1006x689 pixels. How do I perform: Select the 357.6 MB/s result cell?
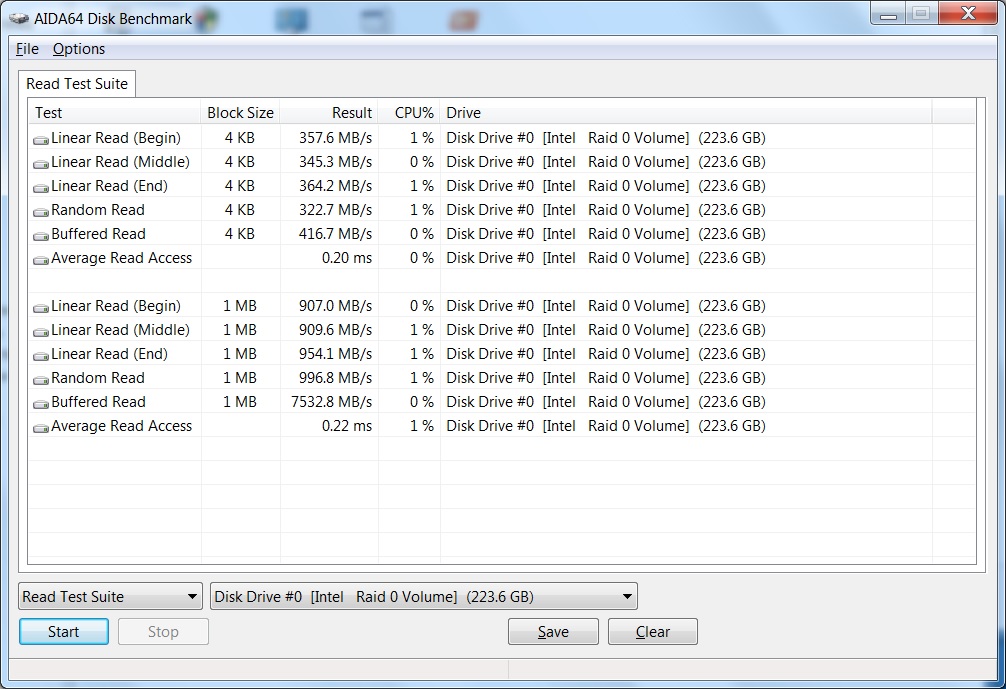pyautogui.click(x=335, y=138)
